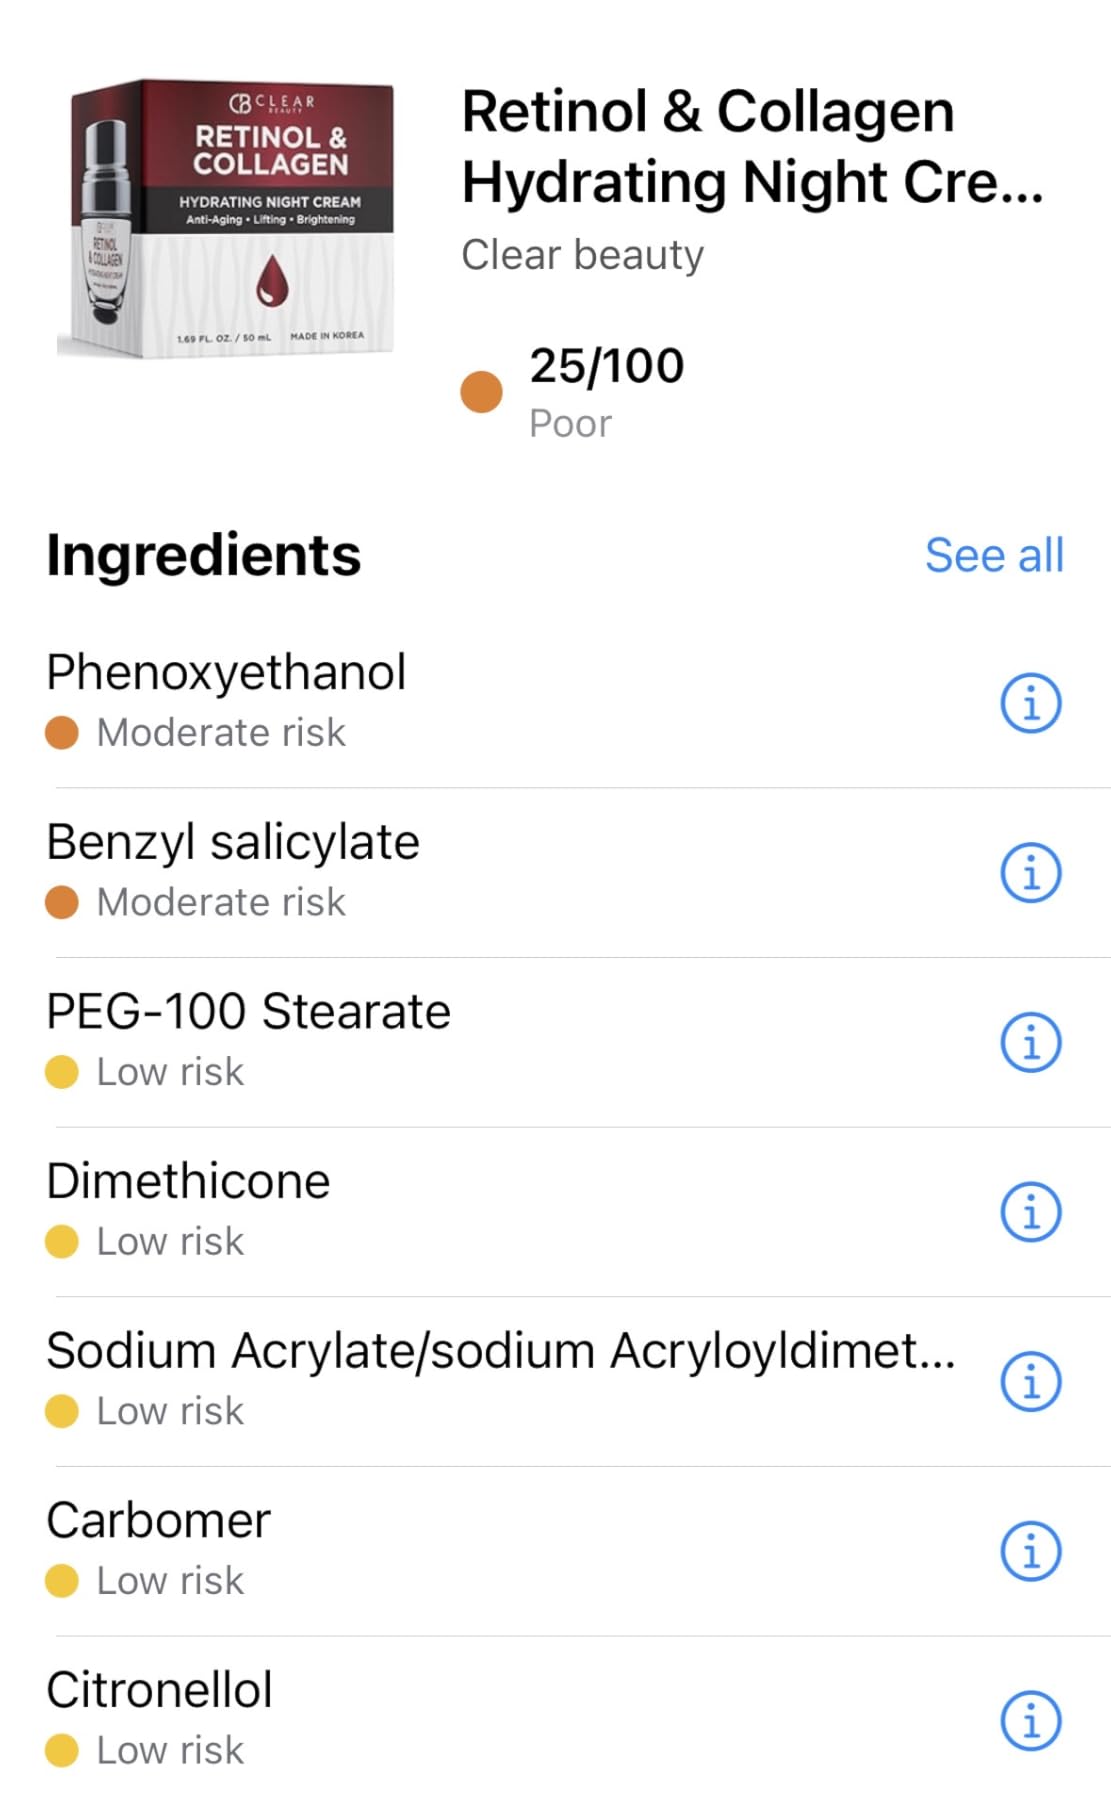Click orange Moderate risk dot under Phenoxyethanol
The width and height of the screenshot is (1111, 1799).
pos(62,732)
